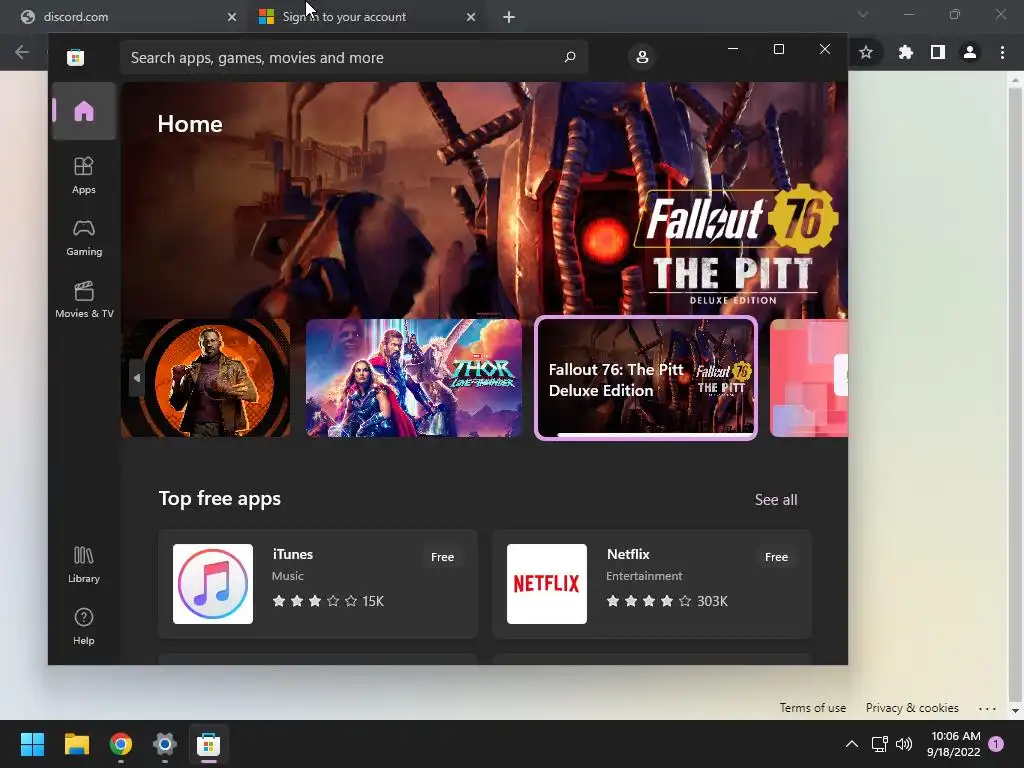The image size is (1024, 768).
Task: Select Fallout 76 The Pitt Deluxe thumbnail
Action: pyautogui.click(x=646, y=377)
